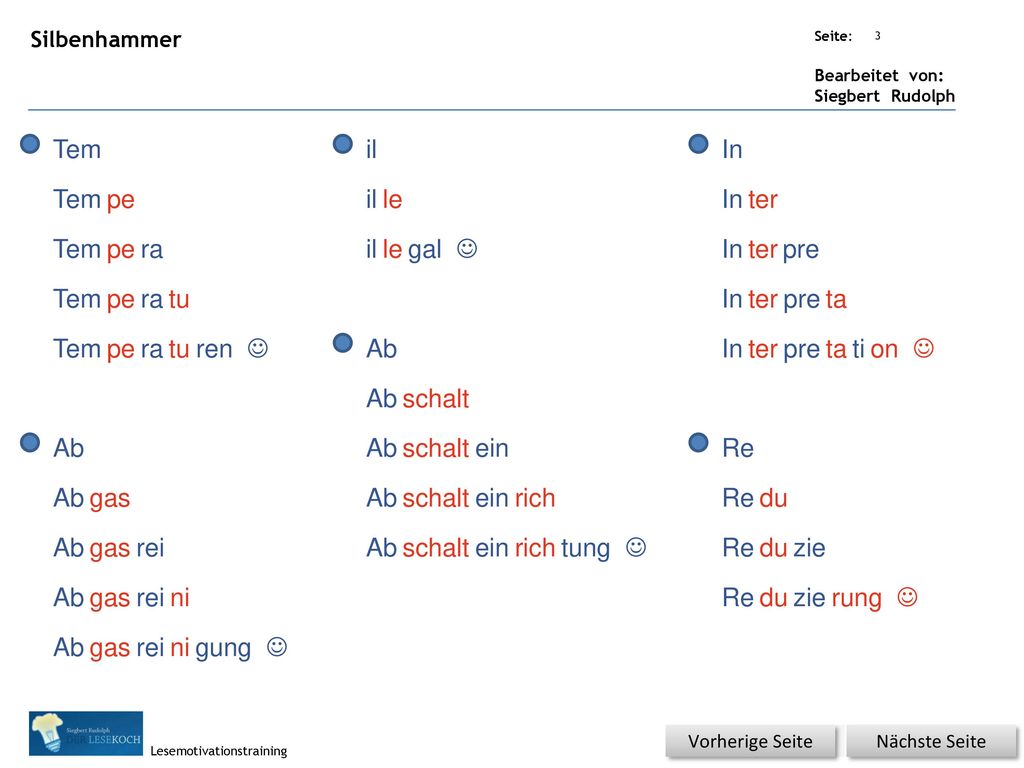Go back with Vorherige Seite button

tap(750, 742)
